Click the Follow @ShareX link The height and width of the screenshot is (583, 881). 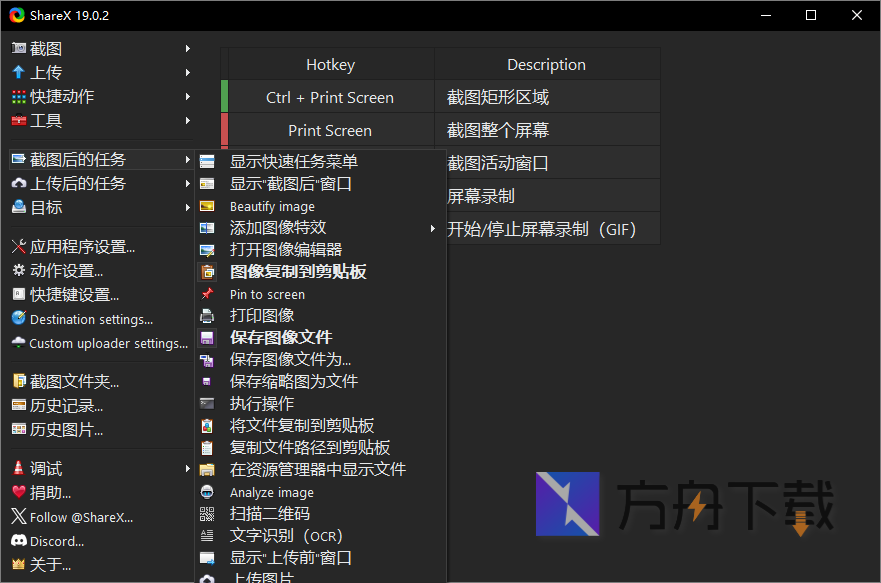(75, 516)
